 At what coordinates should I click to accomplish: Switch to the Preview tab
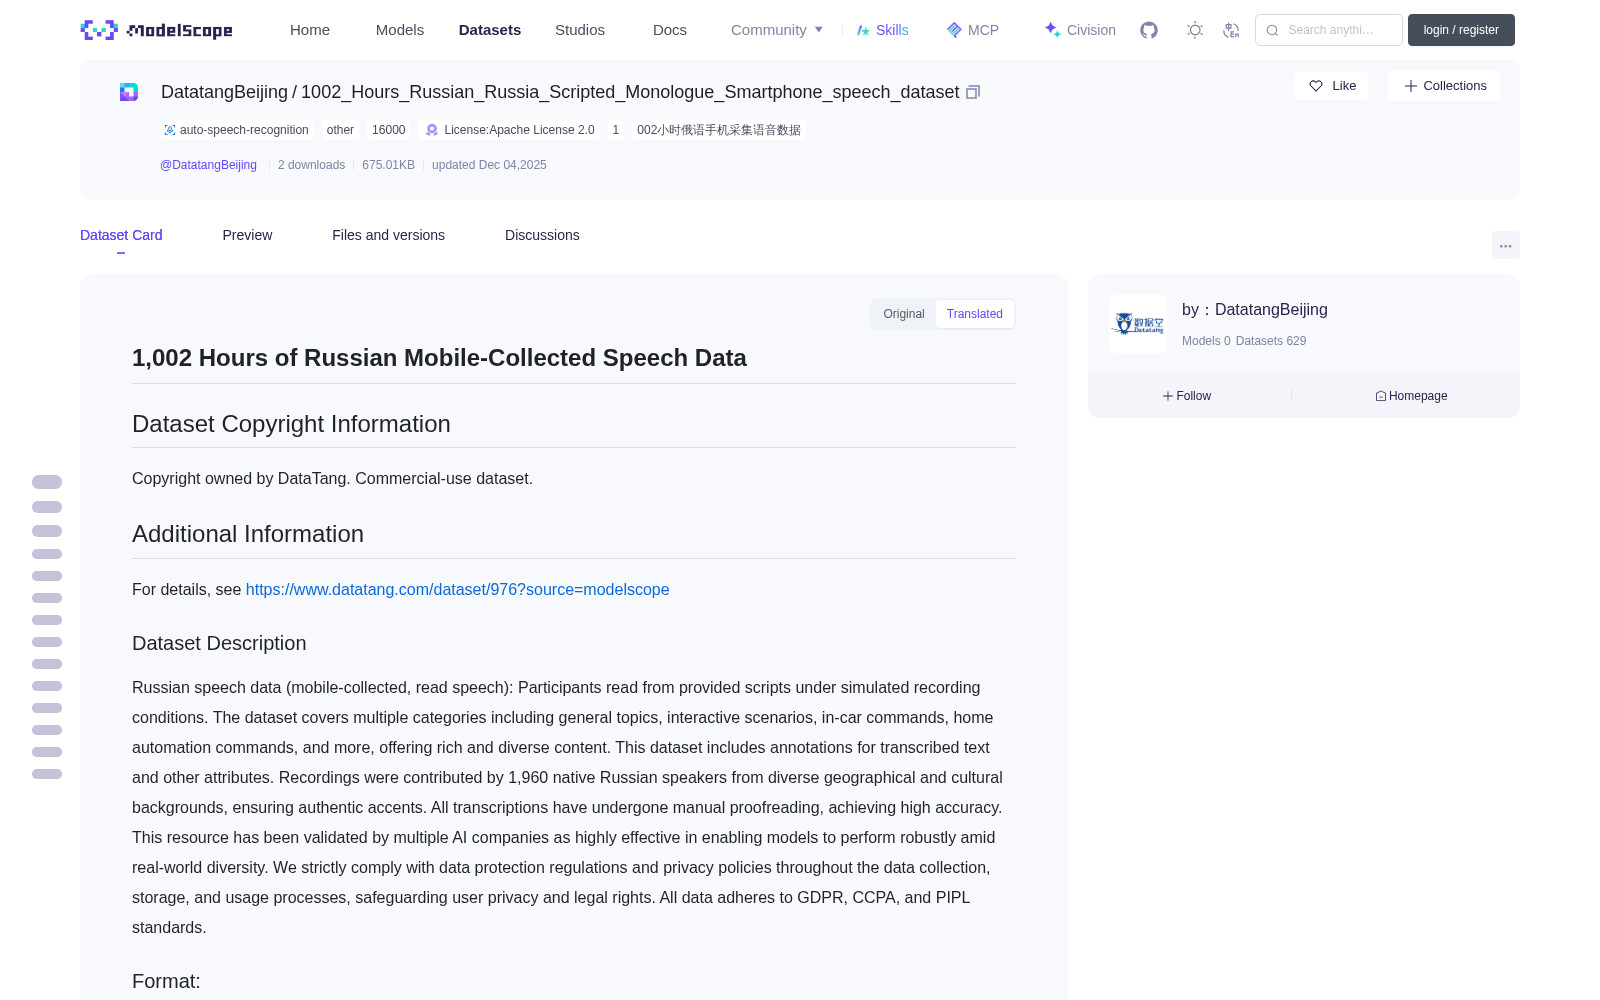[x=247, y=235]
